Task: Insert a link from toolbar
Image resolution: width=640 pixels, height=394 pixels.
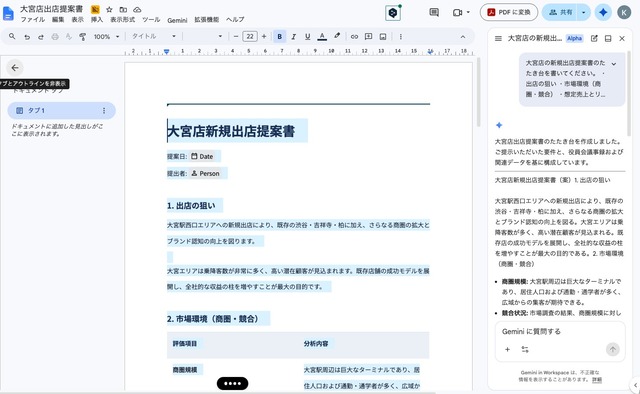Action: (x=354, y=37)
